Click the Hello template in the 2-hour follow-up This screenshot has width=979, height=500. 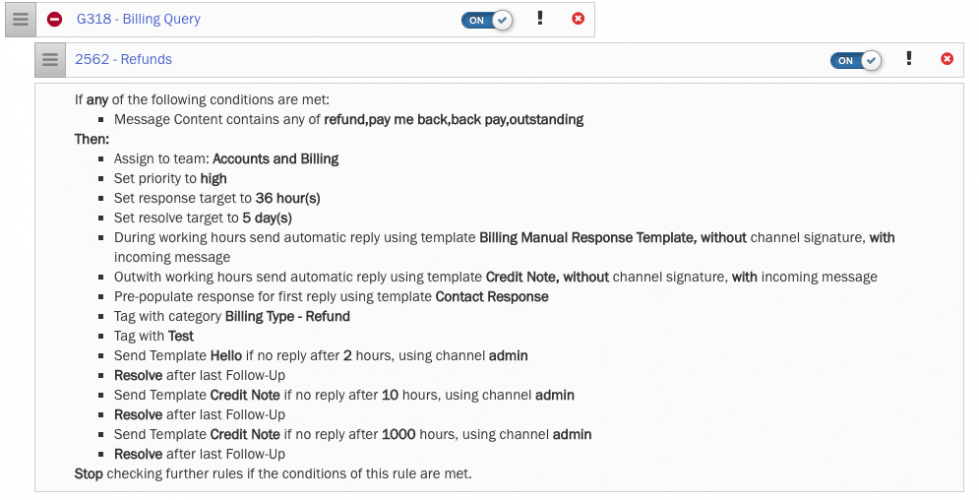coord(227,356)
